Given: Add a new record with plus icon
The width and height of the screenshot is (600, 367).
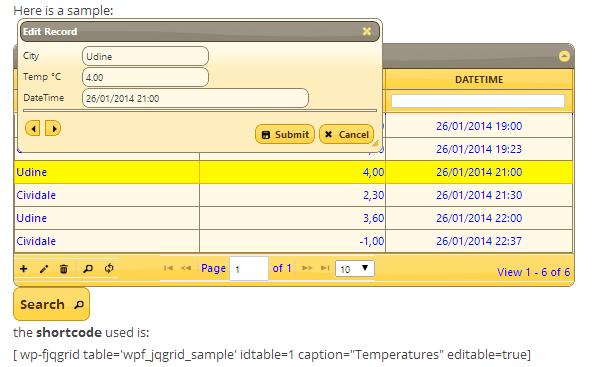Looking at the screenshot, I should click(24, 269).
